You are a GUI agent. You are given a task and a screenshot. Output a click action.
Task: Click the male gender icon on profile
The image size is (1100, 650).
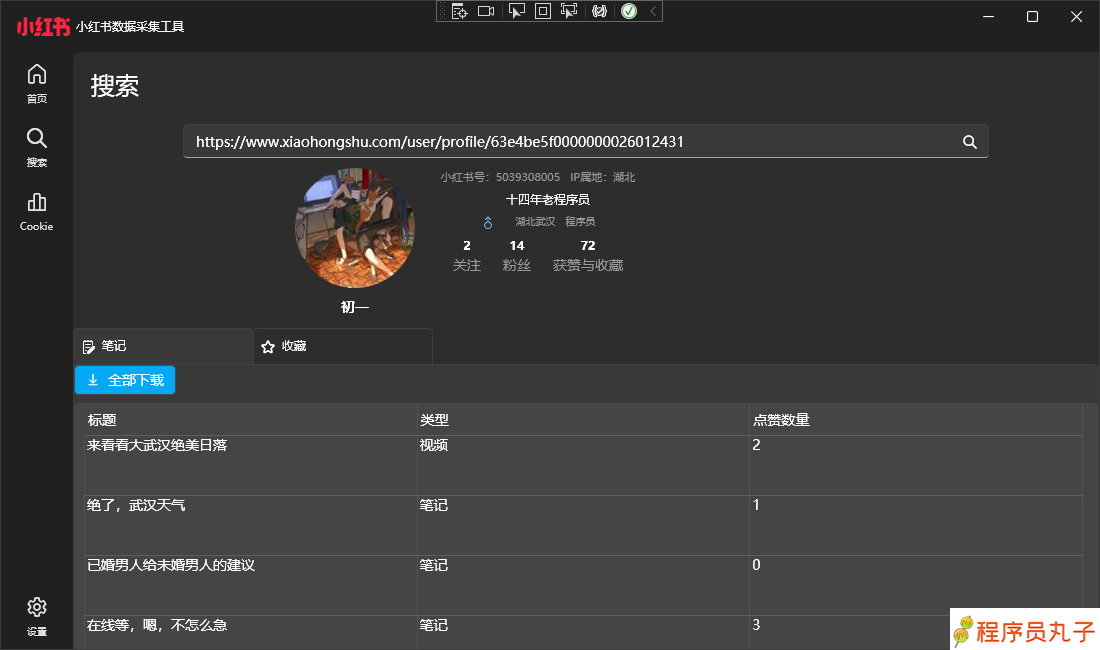pos(488,222)
